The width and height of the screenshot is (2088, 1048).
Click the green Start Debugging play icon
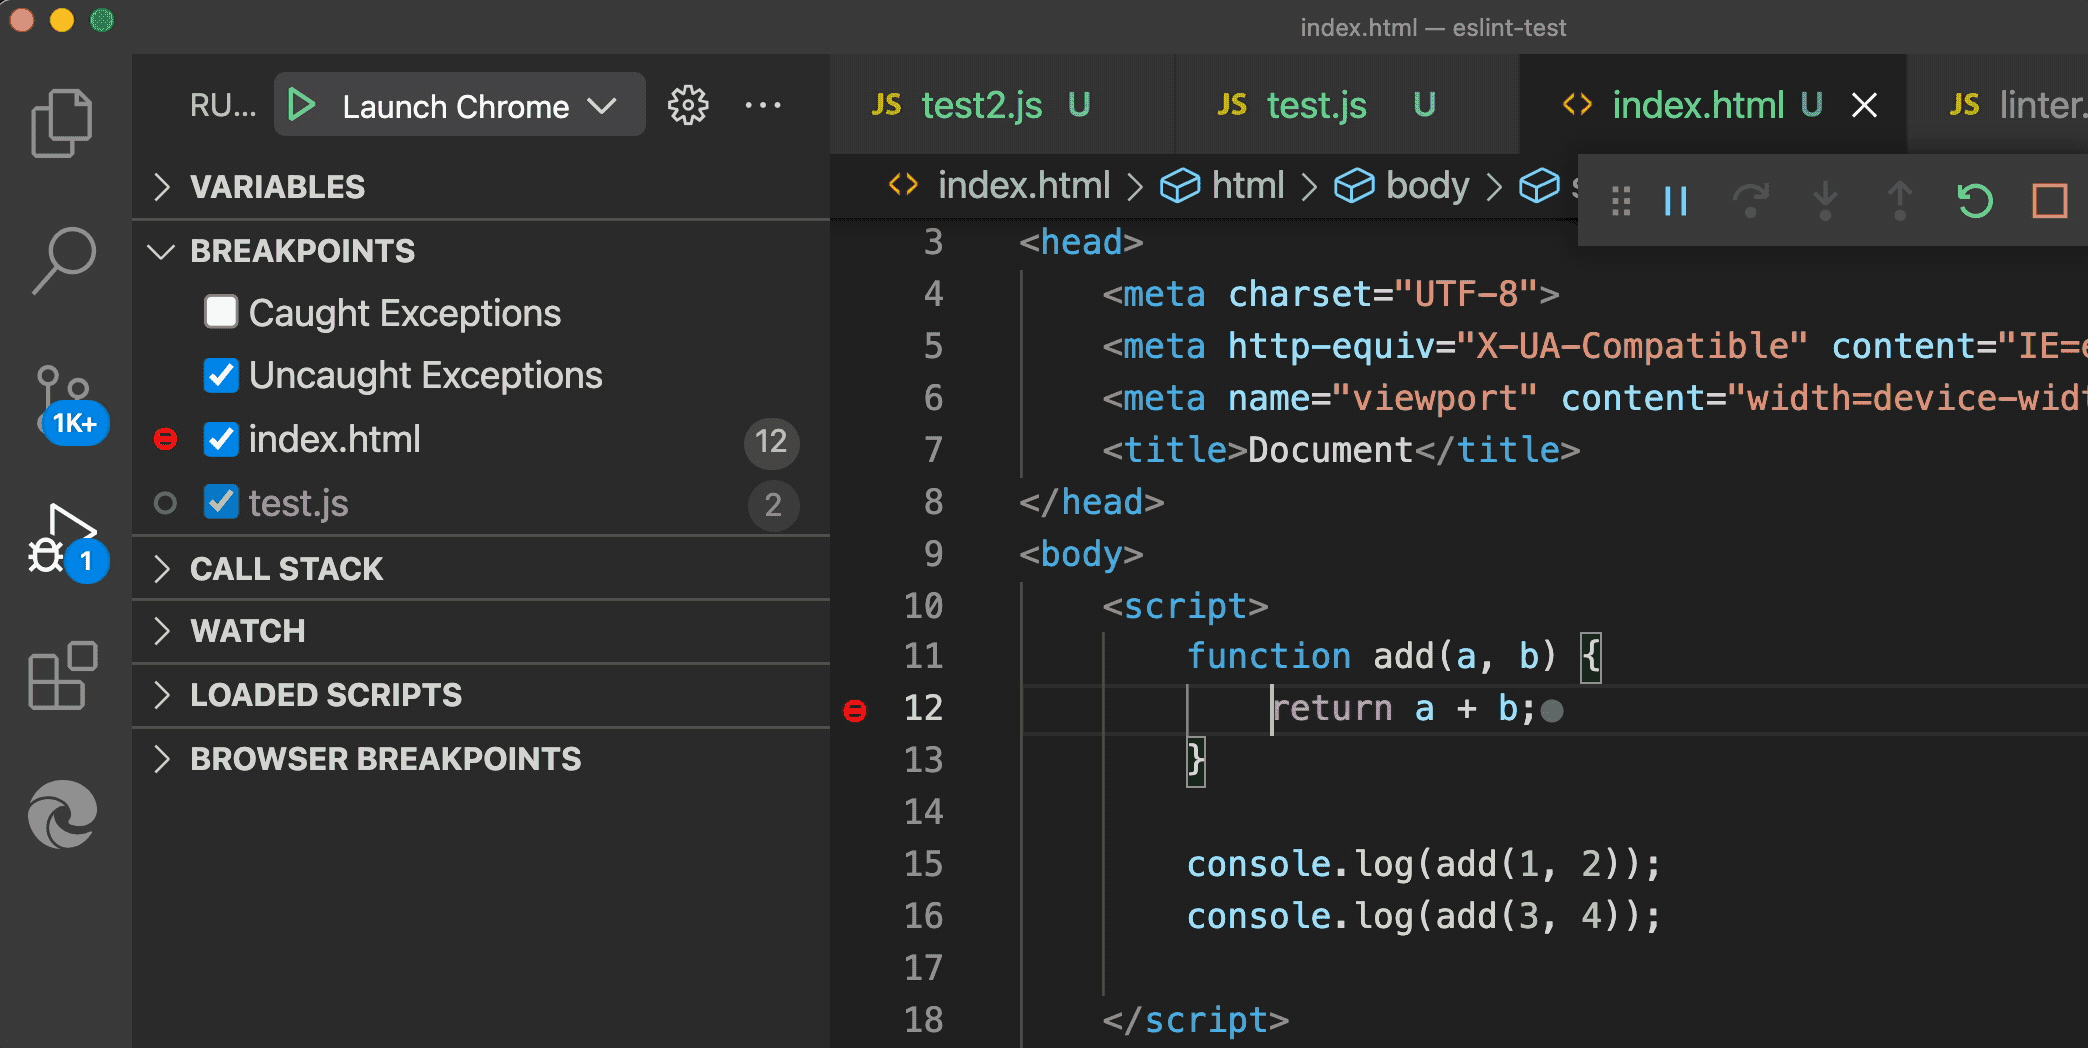point(301,105)
